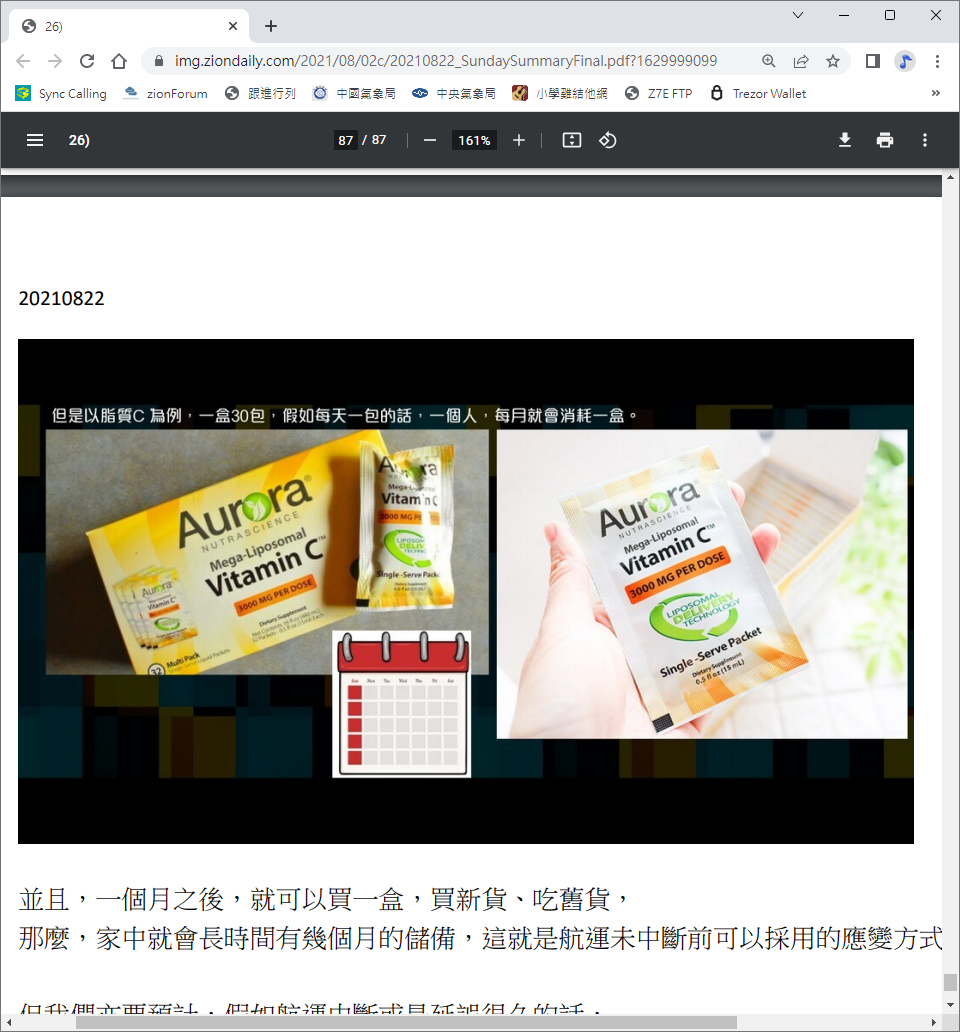Click the horizontal scrollbar right arrow
This screenshot has height=1032, width=960.
934,1023
